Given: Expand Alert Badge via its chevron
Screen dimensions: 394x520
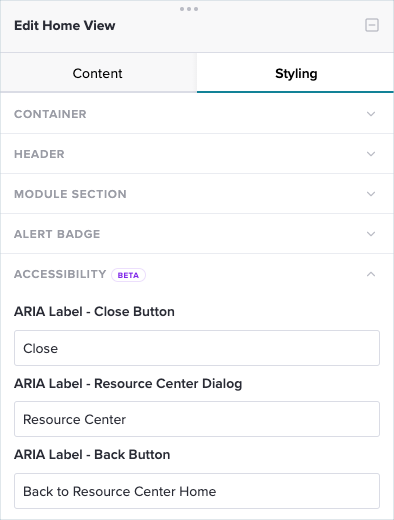Looking at the screenshot, I should pyautogui.click(x=371, y=234).
